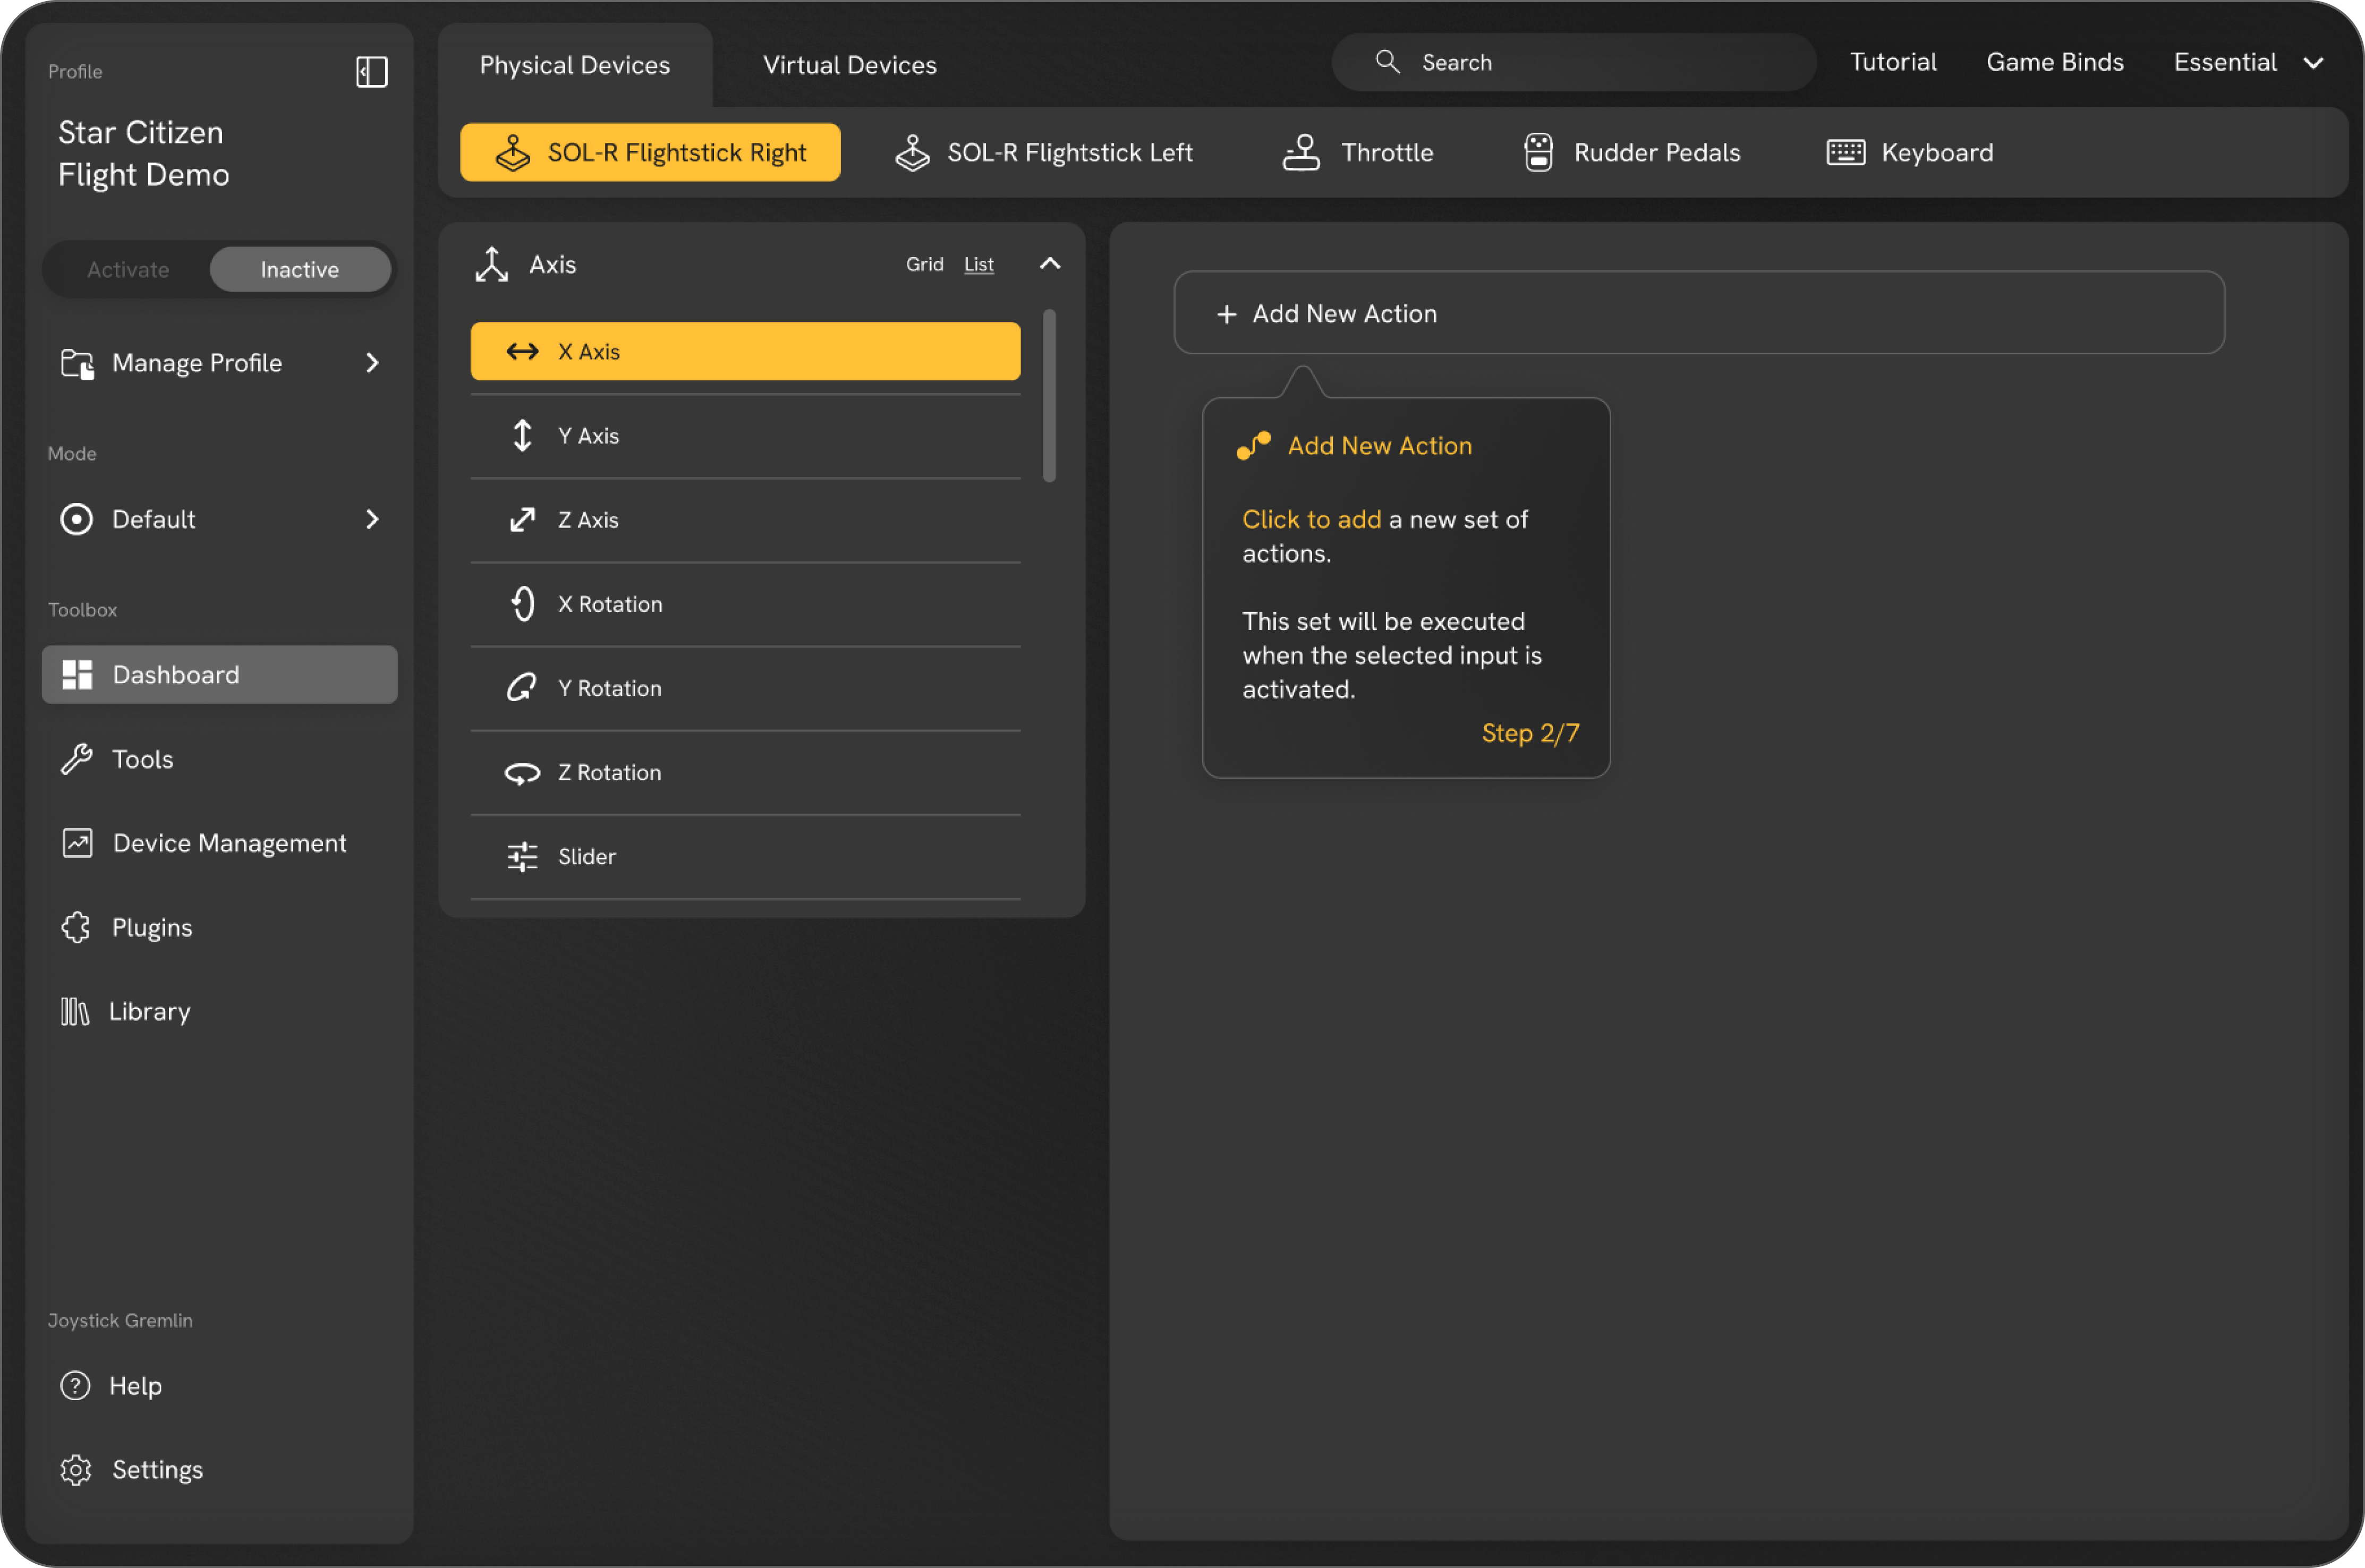2365x1568 pixels.
Task: Collapse the sidebar panel icon
Action: coord(371,71)
